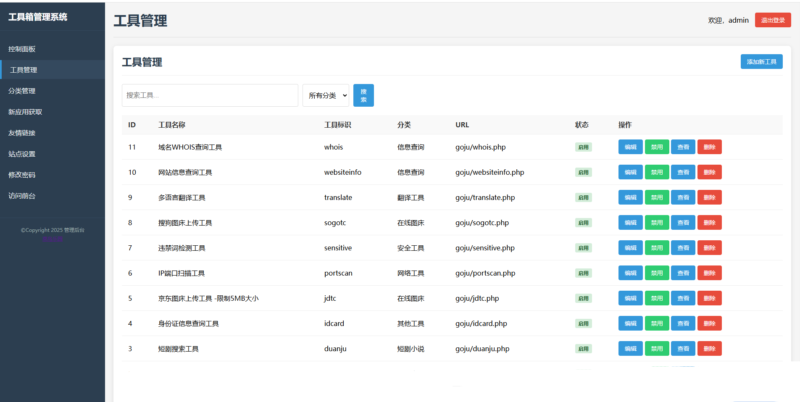Click the tool name 域名WHOIS查询工具
The image size is (800, 402).
click(x=190, y=147)
